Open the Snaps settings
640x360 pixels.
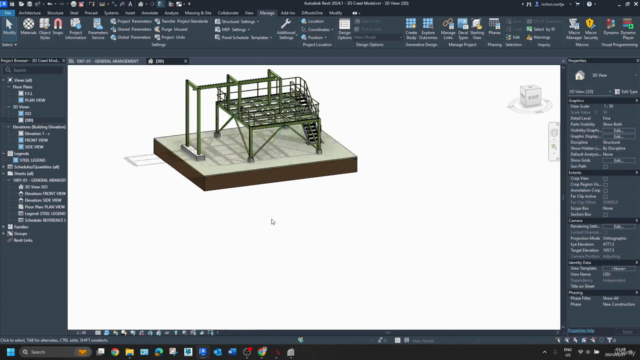point(58,28)
